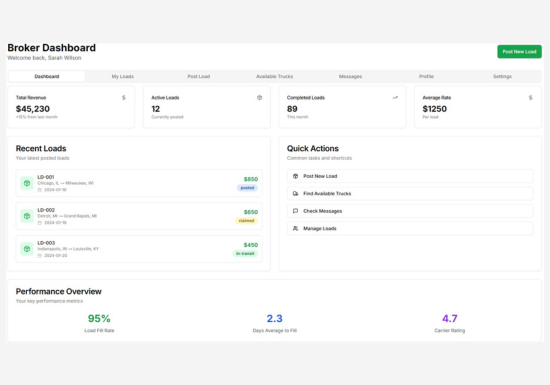Image resolution: width=550 pixels, height=385 pixels.
Task: Click '+15% from last month' text
Action: 36,117
